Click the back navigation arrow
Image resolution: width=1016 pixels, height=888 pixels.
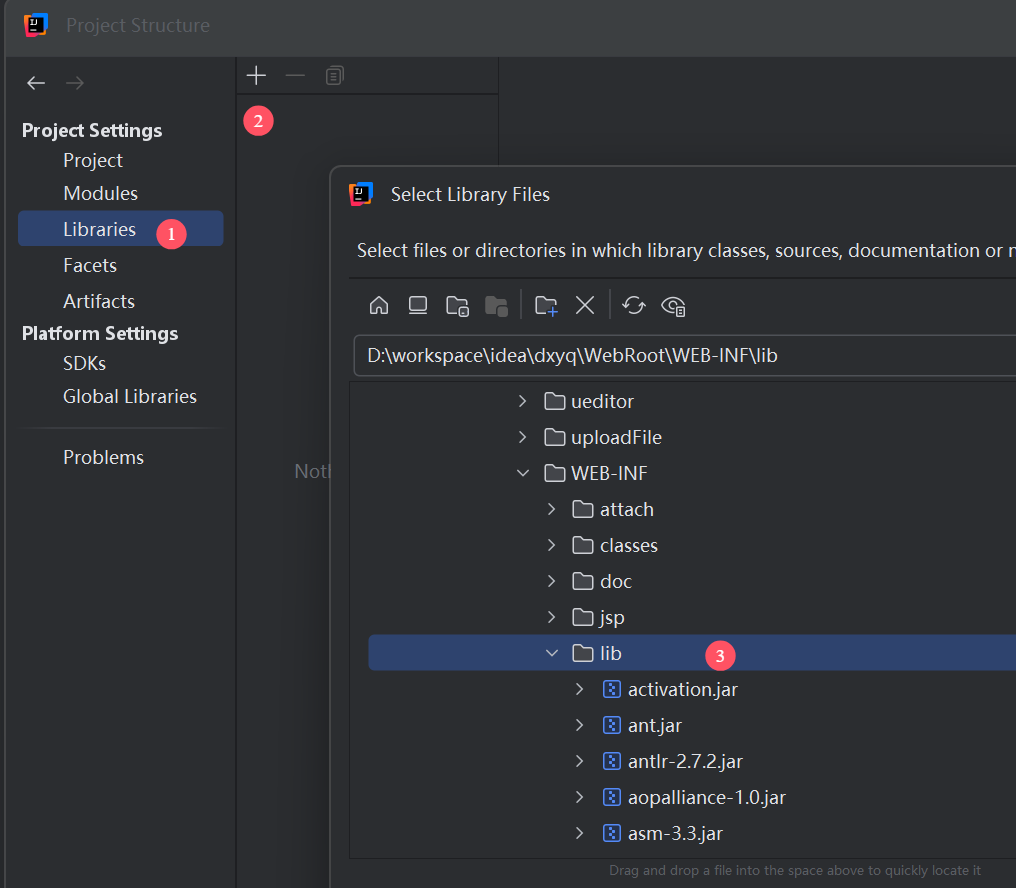coord(36,83)
